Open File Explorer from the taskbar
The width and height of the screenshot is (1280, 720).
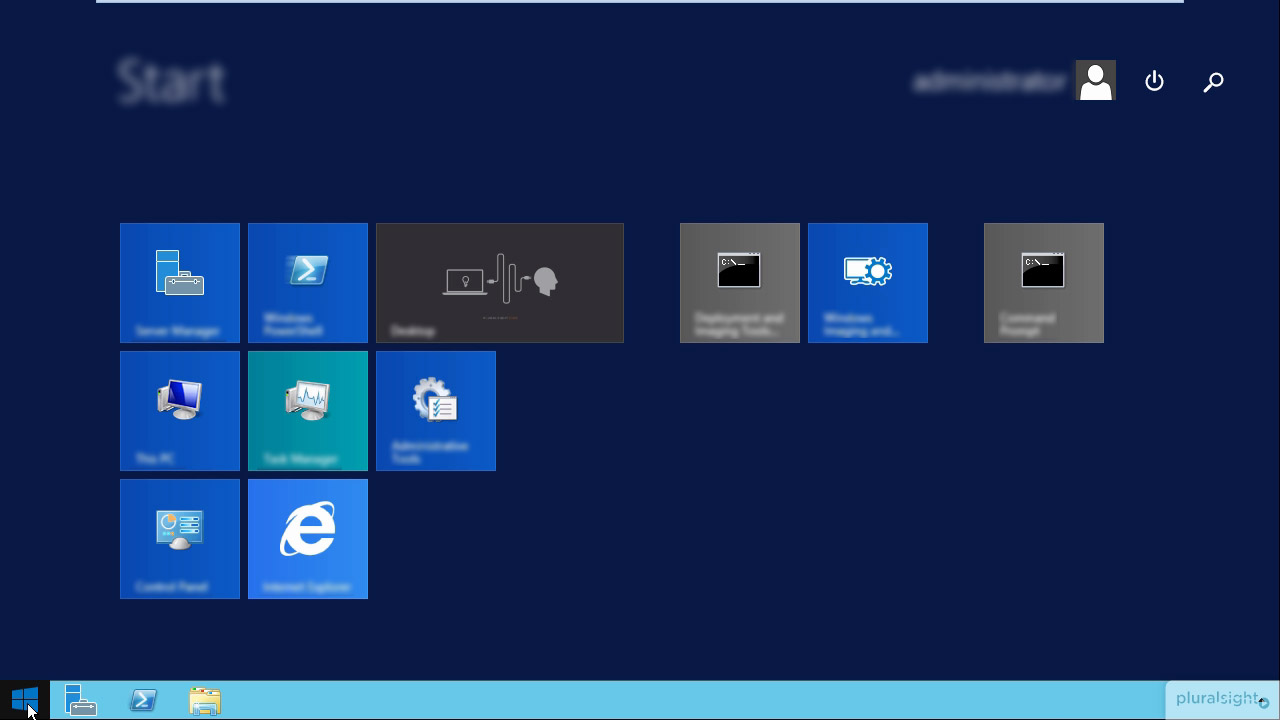click(x=204, y=700)
